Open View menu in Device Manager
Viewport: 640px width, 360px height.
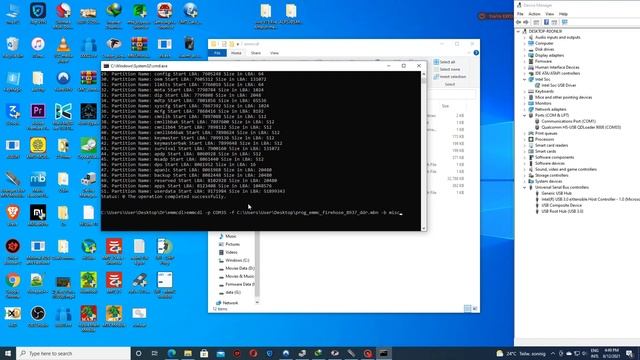[x=550, y=14]
